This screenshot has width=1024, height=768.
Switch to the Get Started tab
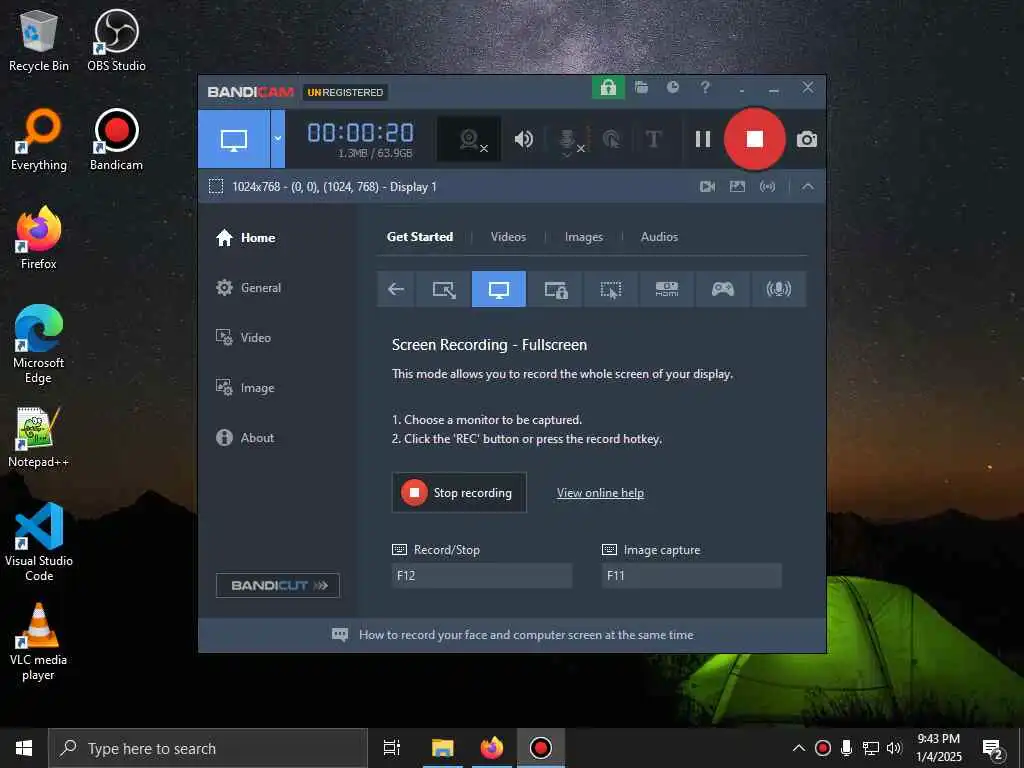(420, 237)
